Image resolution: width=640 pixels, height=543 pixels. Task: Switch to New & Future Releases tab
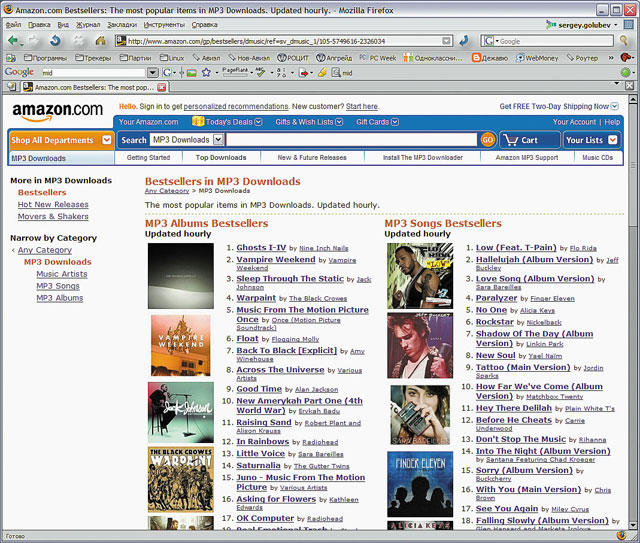(x=312, y=157)
